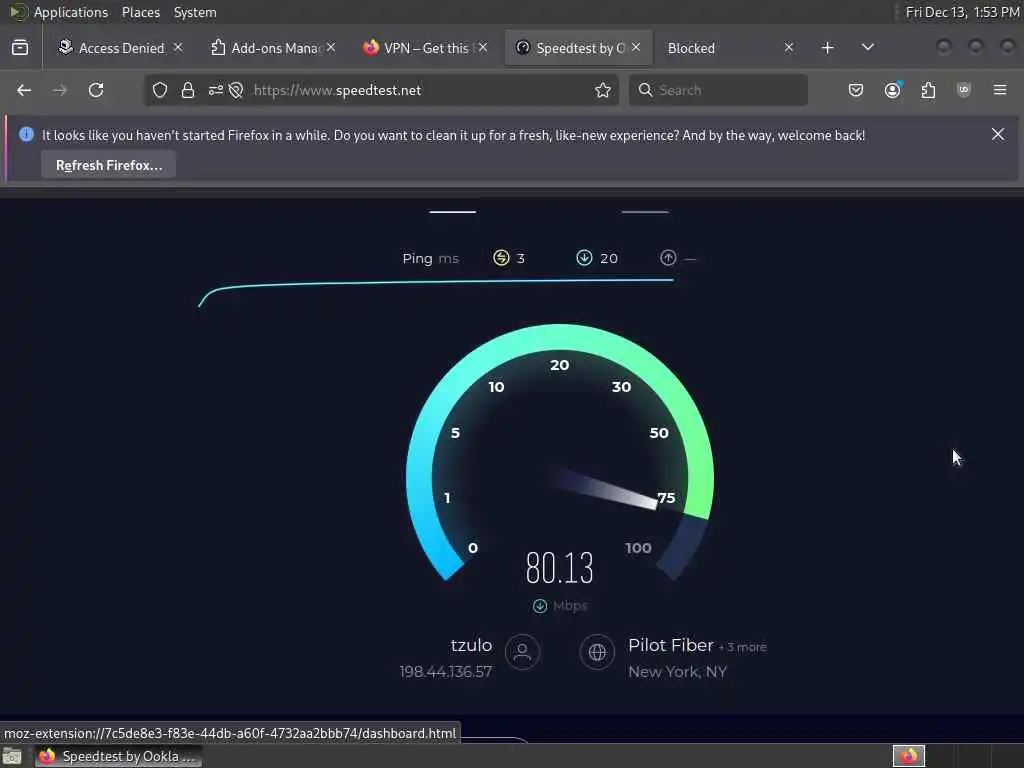Reload the speedtest.net page
Screen dimensions: 1024x768
click(96, 90)
